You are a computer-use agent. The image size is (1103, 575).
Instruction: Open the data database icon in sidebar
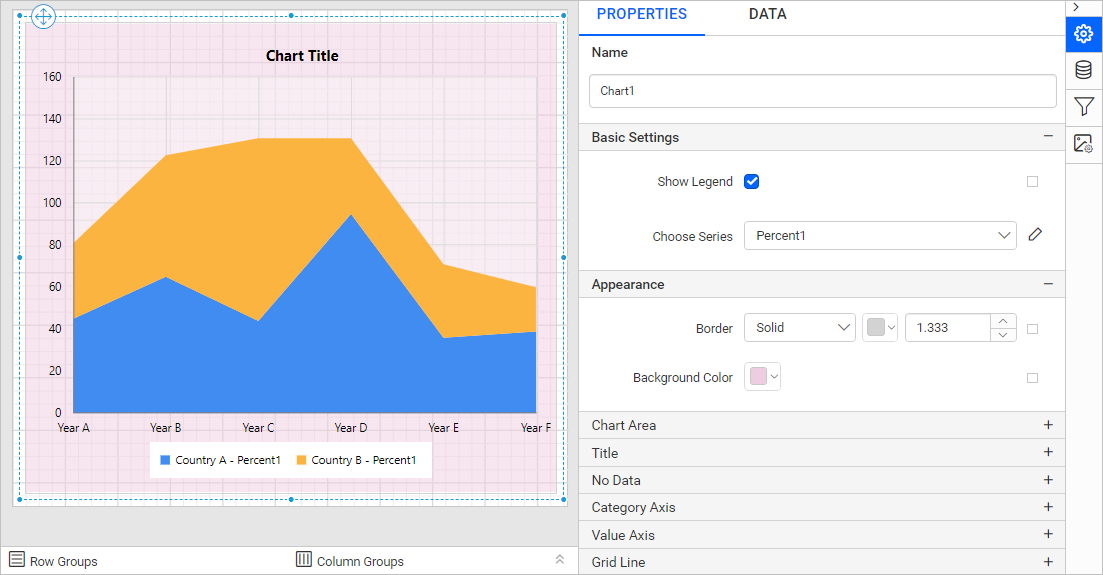[1083, 70]
